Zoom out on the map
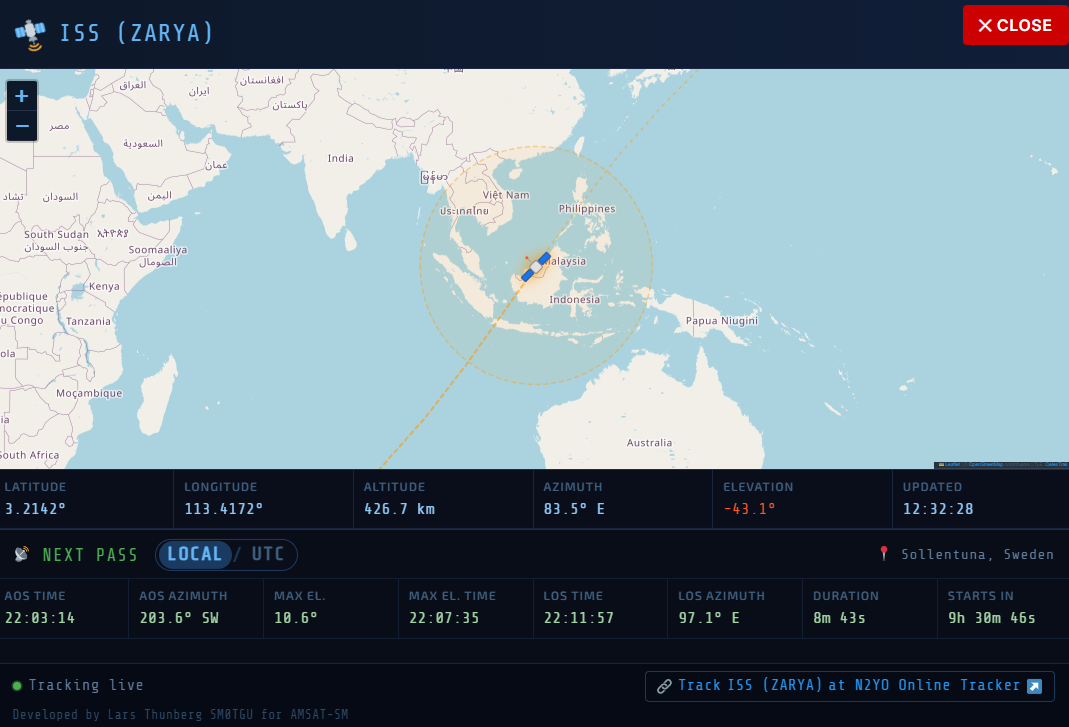1069x727 pixels. [22, 126]
